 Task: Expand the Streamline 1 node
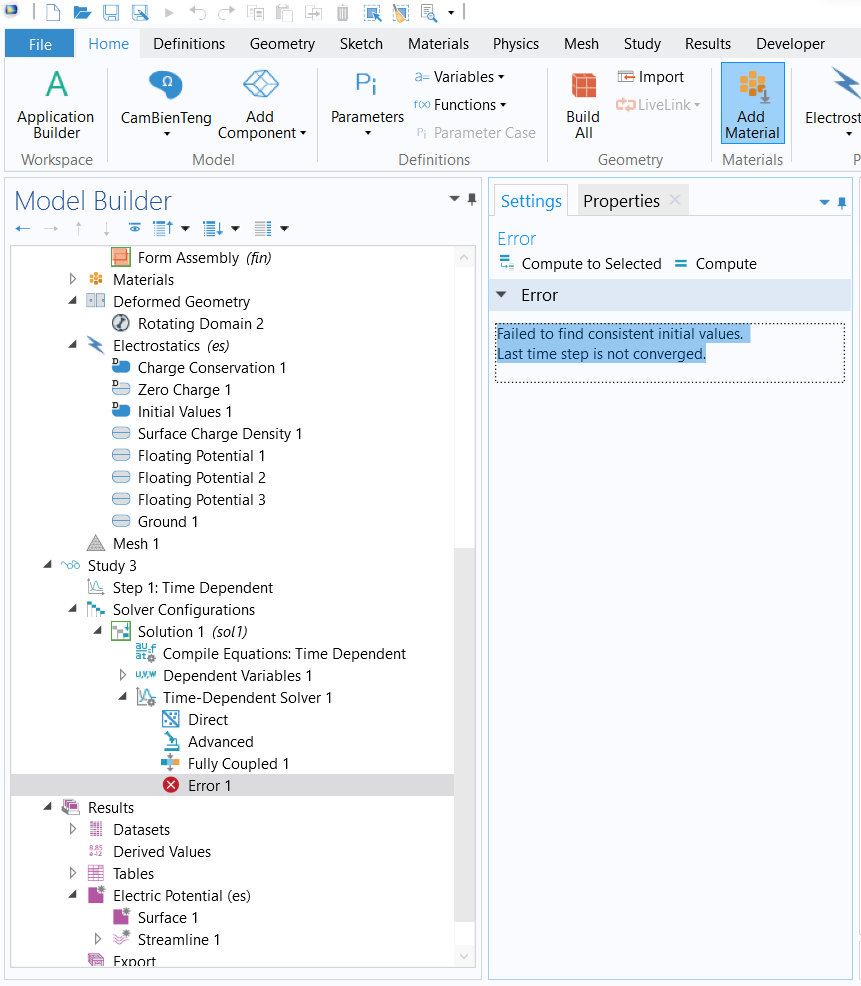tap(97, 939)
